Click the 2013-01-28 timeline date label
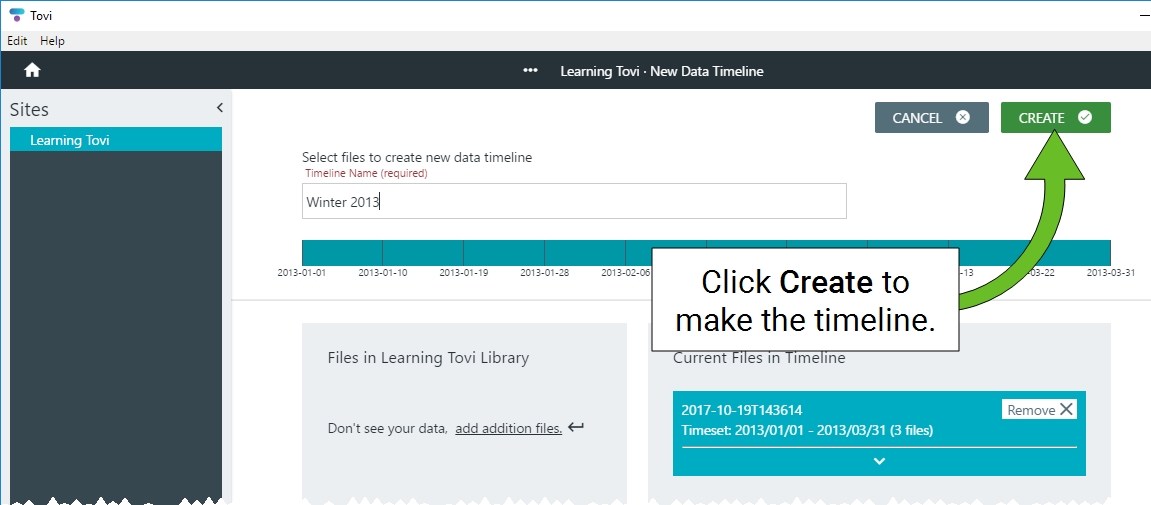 [x=545, y=272]
